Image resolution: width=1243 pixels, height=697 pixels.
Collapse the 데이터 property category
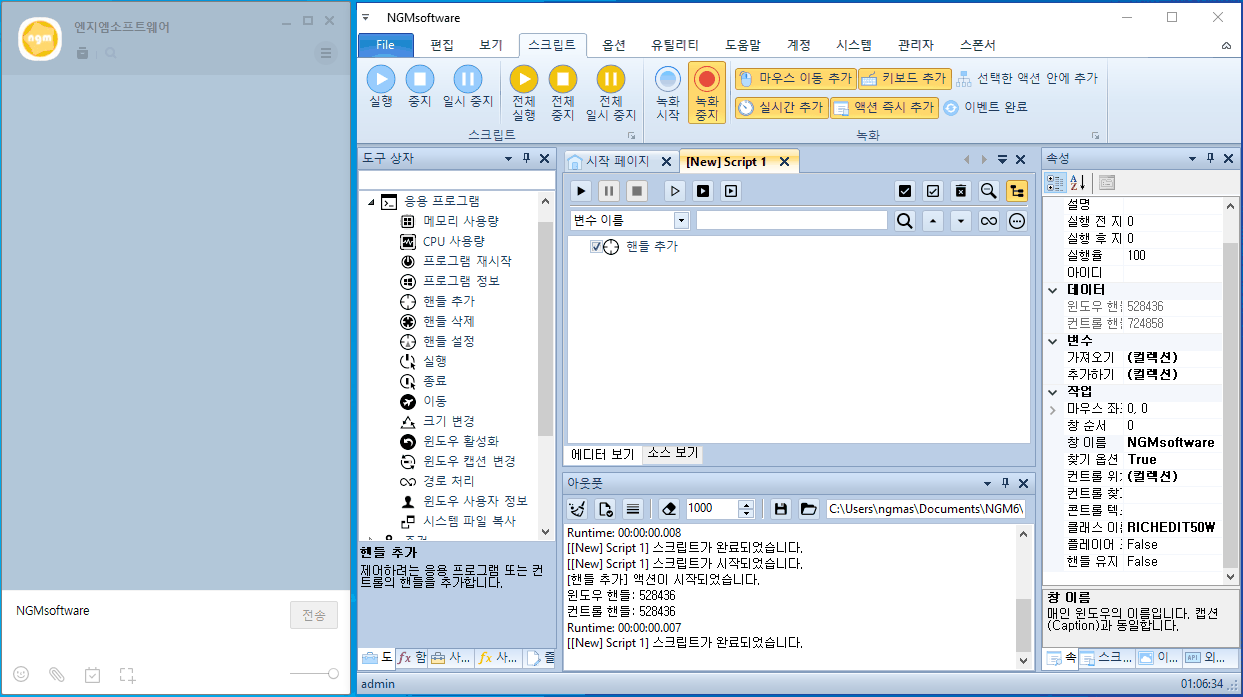point(1052,290)
